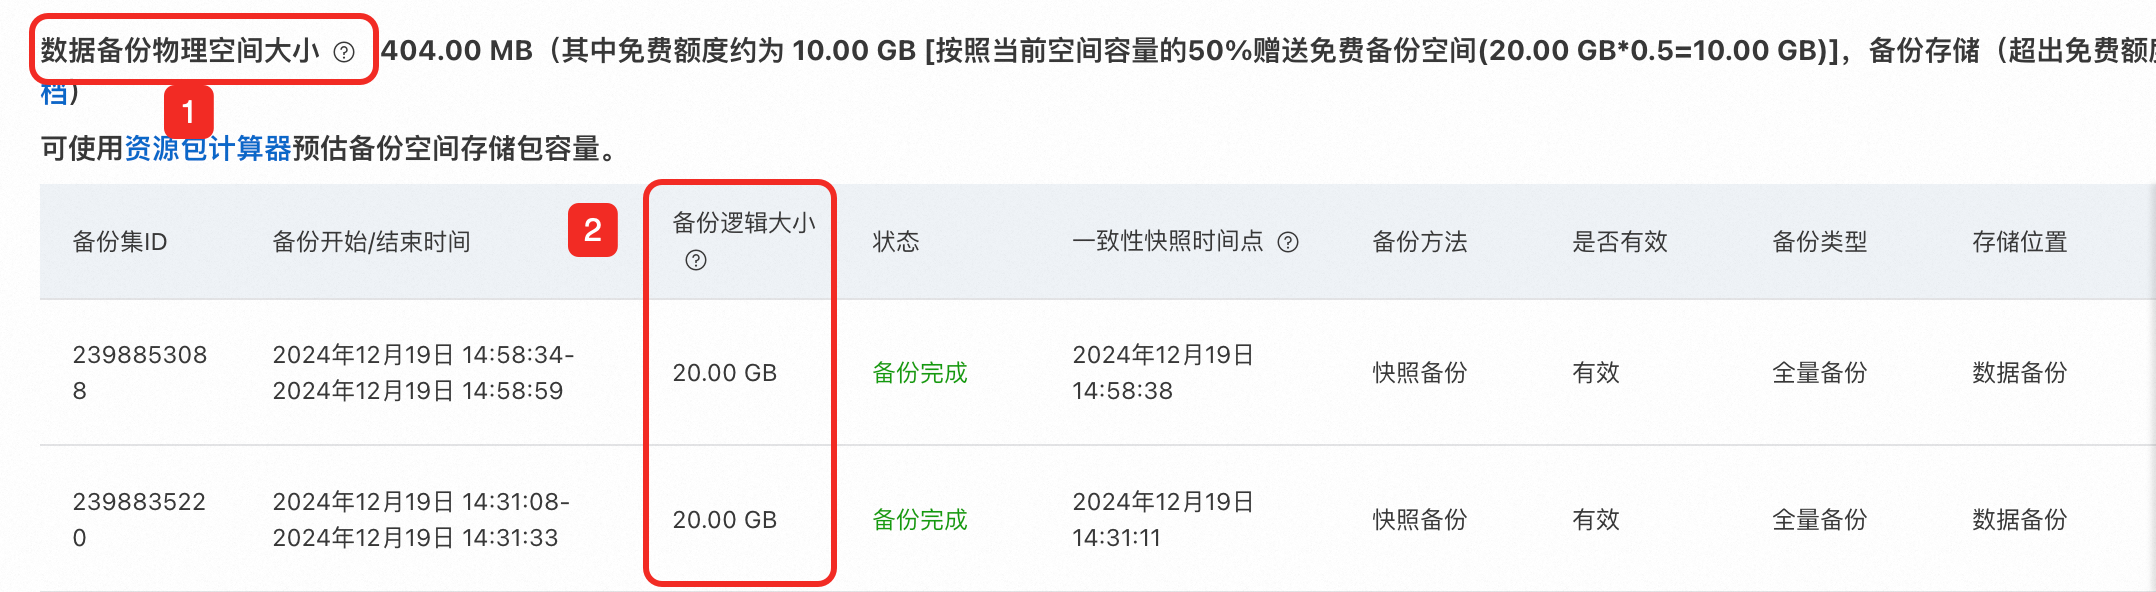
Task: Click the 备份类型 column header
Action: tap(1819, 242)
